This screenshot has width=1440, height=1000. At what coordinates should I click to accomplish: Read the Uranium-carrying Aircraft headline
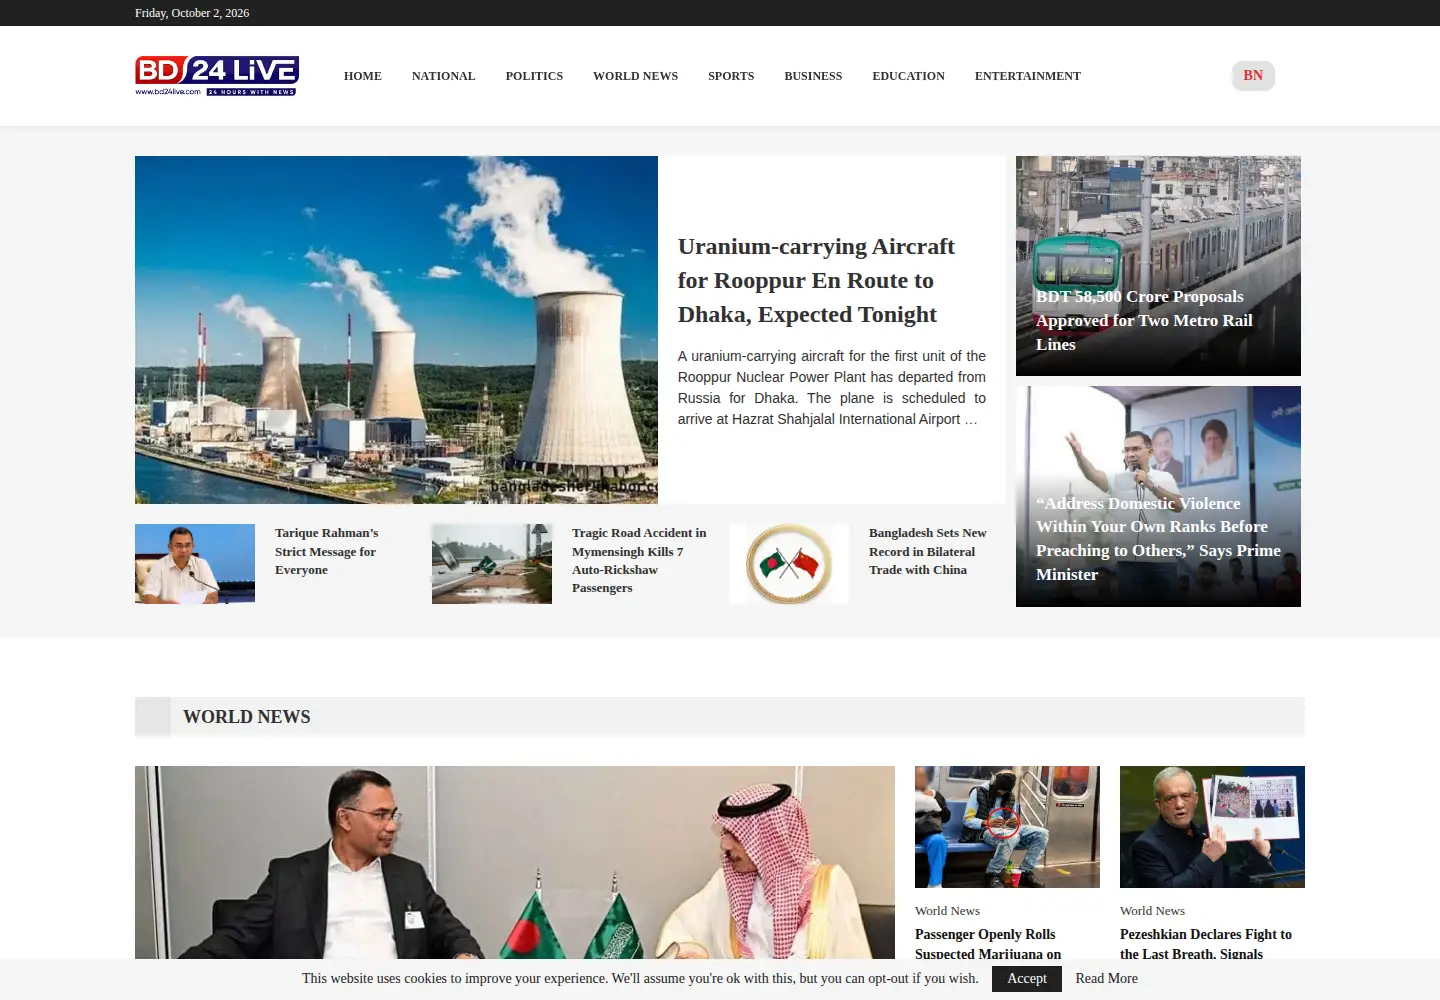[x=816, y=281]
